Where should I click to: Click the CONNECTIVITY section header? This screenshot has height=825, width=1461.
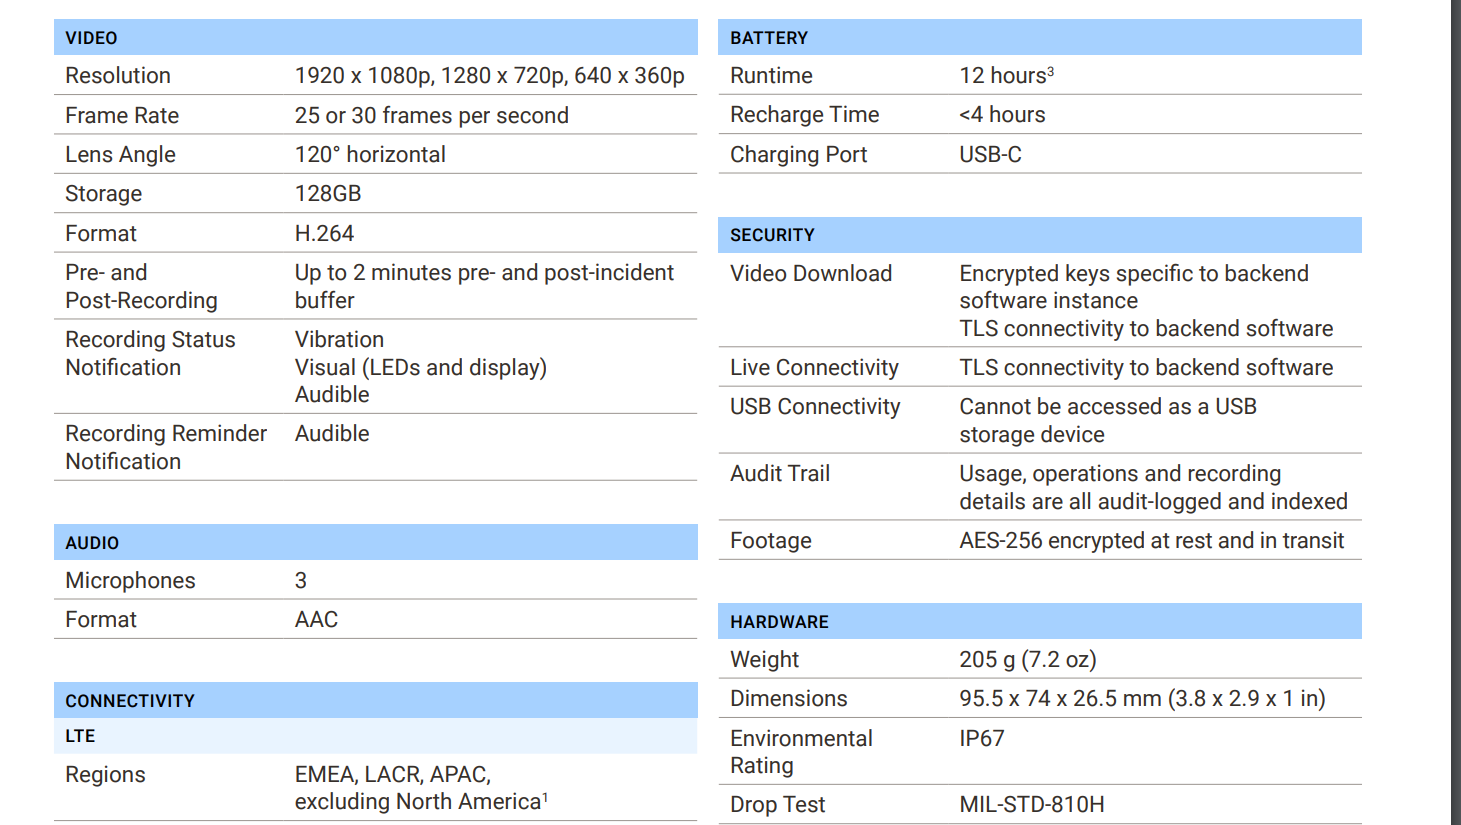point(130,701)
